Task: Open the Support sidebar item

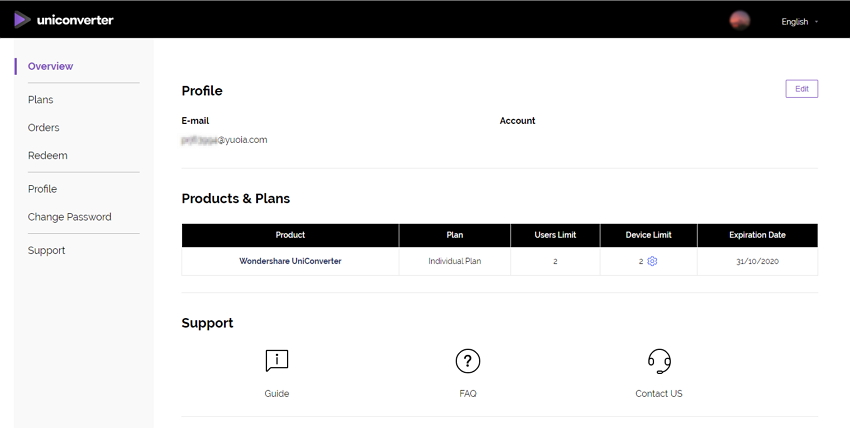Action: [47, 250]
